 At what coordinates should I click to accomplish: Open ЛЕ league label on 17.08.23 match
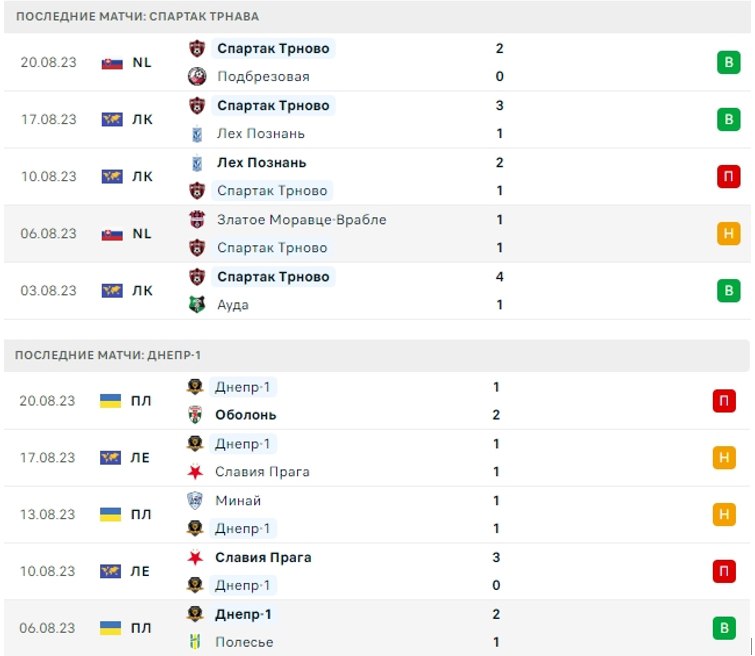pyautogui.click(x=140, y=458)
